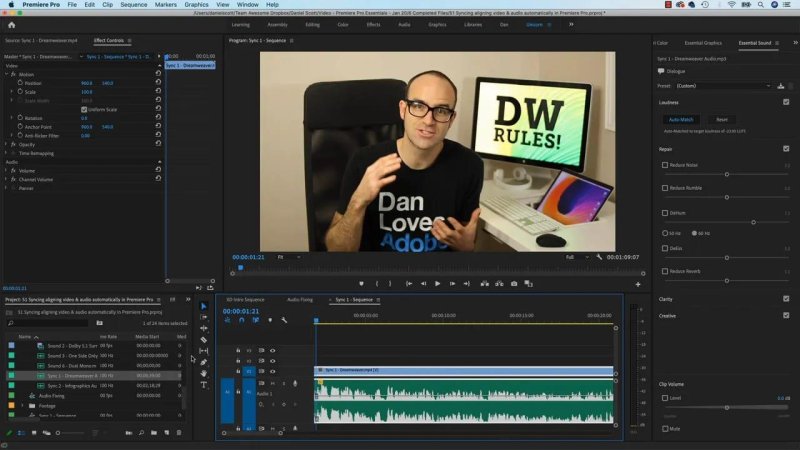
Task: Switch to the Color workspace
Action: click(343, 24)
